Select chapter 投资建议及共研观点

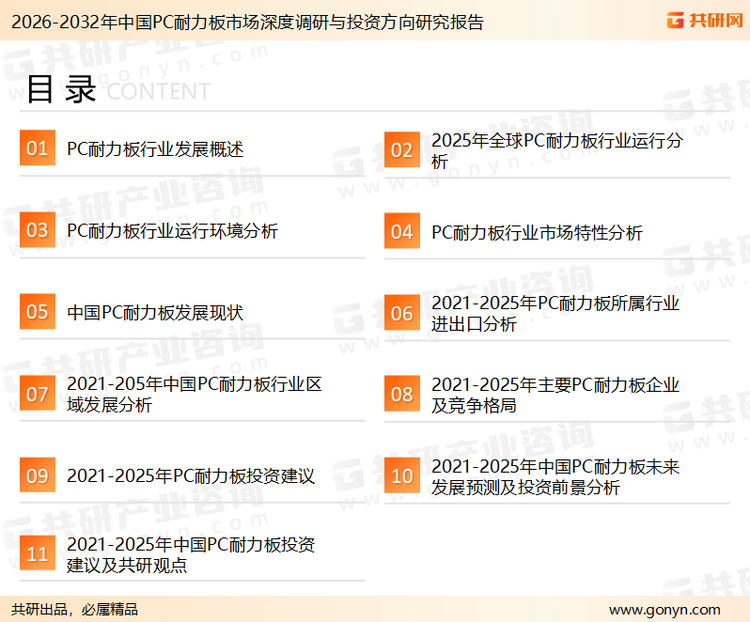(191, 555)
